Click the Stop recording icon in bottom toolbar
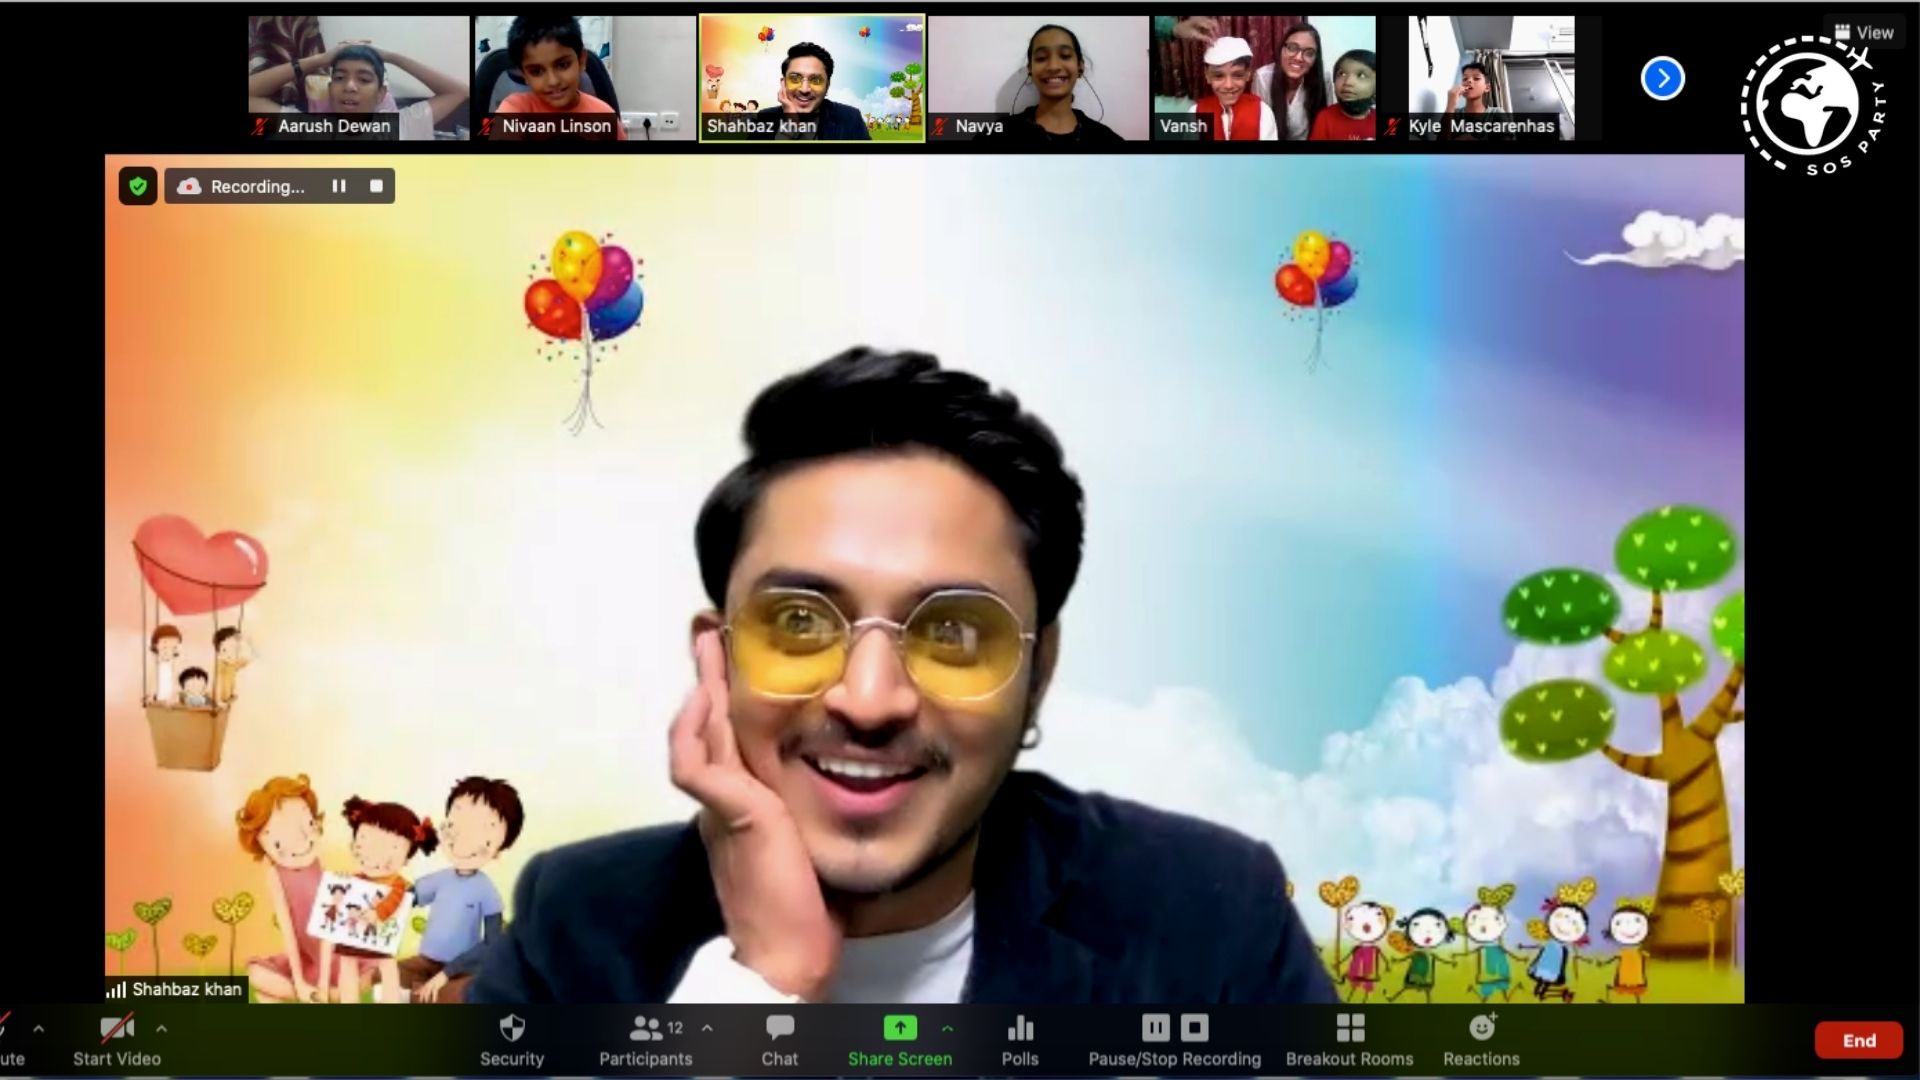 pos(1195,1028)
